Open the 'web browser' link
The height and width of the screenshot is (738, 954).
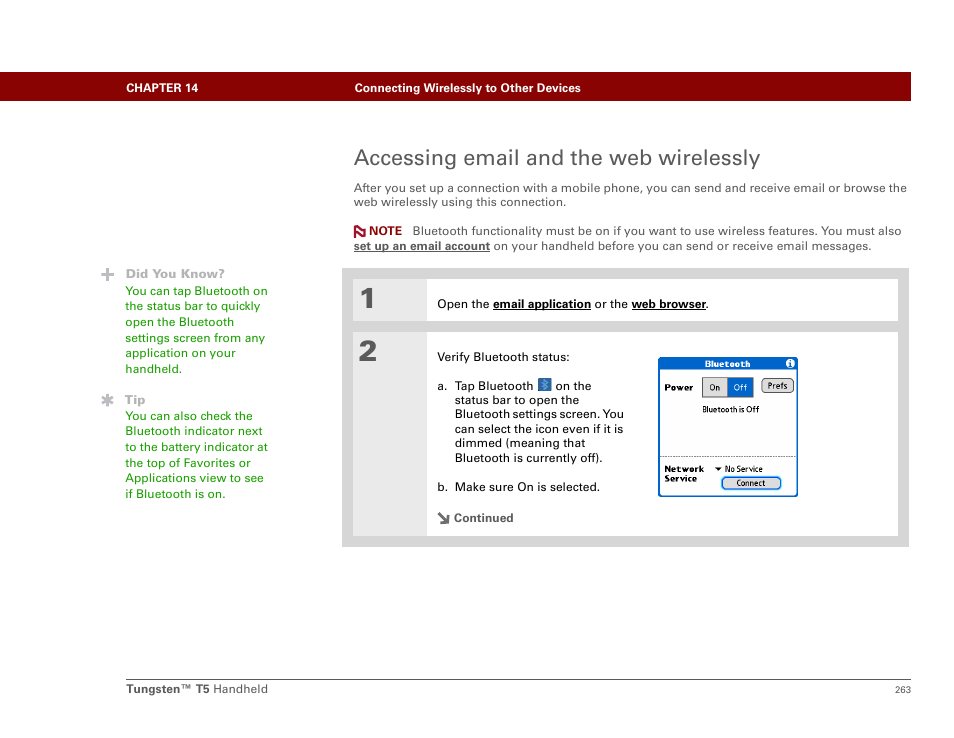pos(669,304)
